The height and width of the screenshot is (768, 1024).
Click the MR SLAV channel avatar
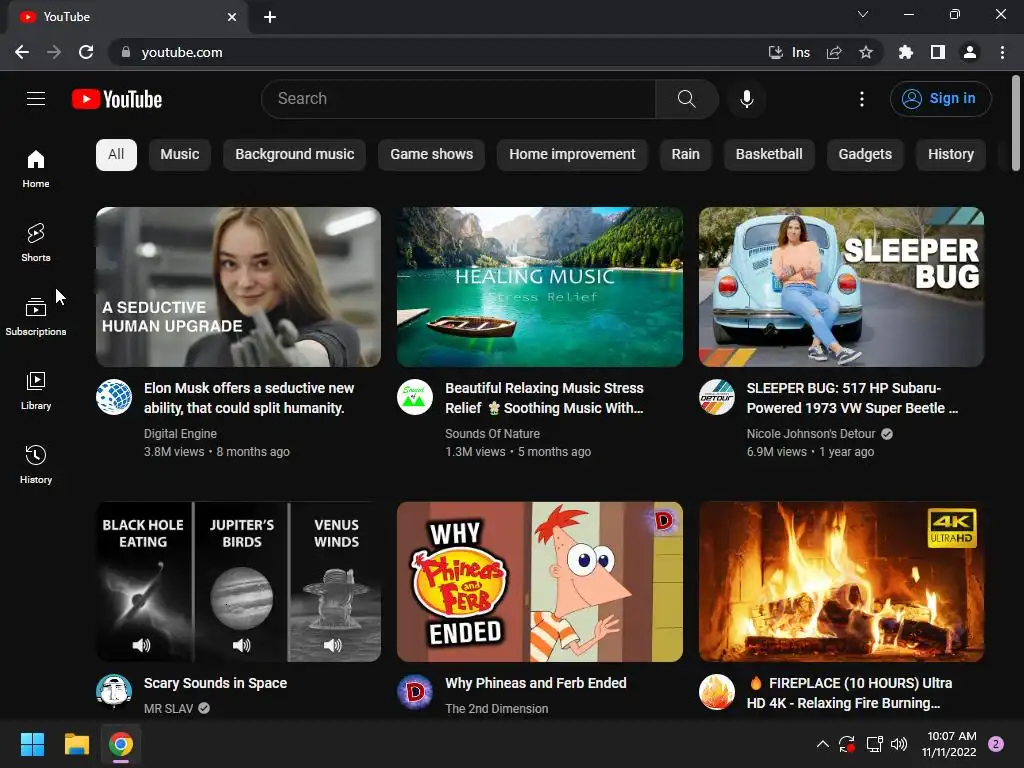point(114,692)
